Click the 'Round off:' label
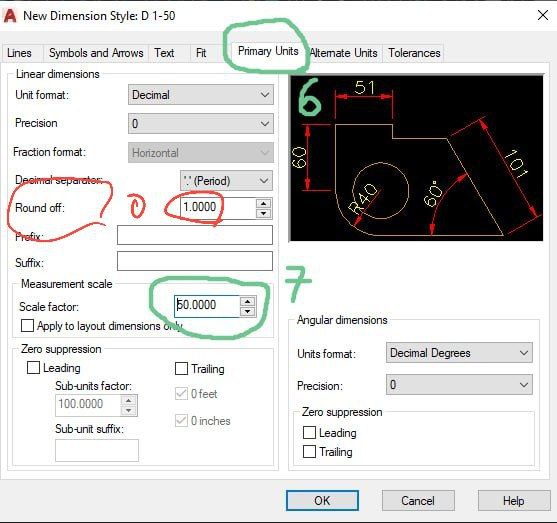Image resolution: width=557 pixels, height=523 pixels. [x=40, y=208]
